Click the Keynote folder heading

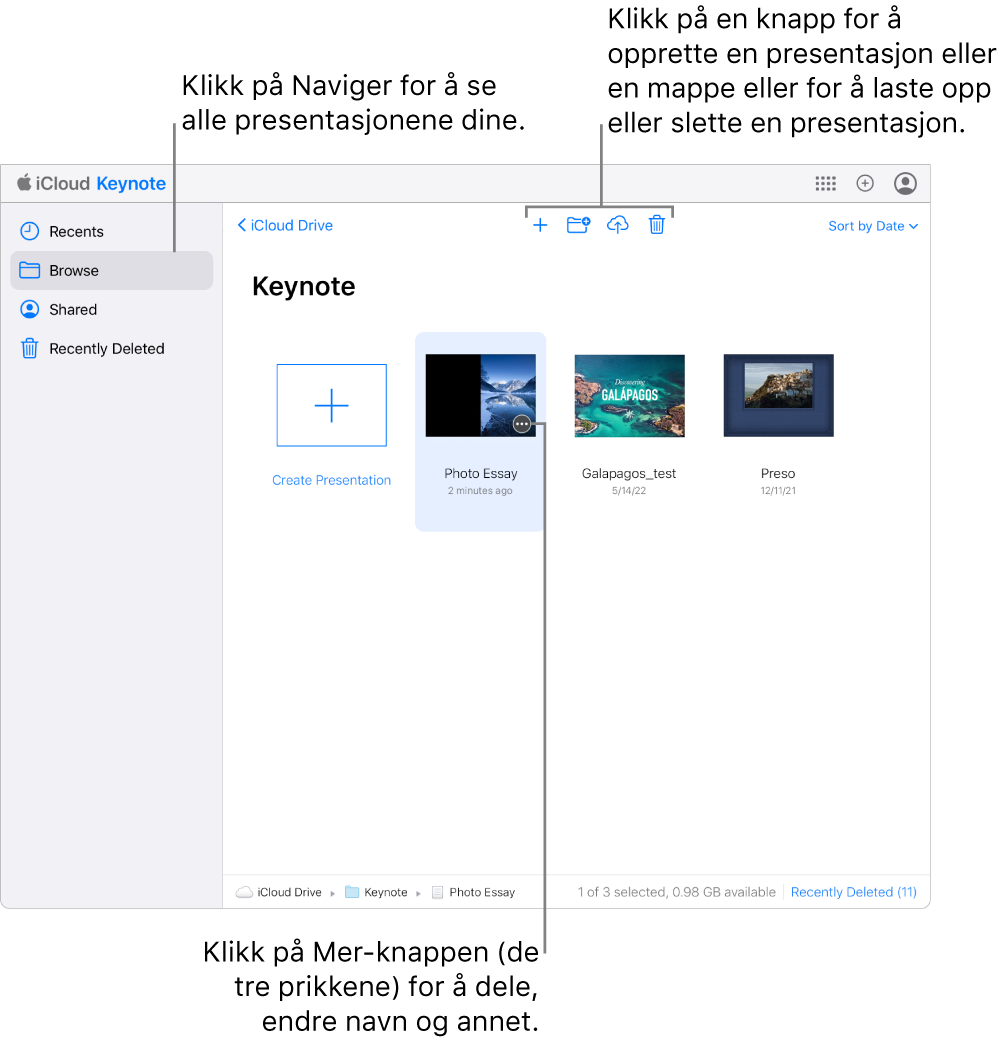[x=303, y=287]
